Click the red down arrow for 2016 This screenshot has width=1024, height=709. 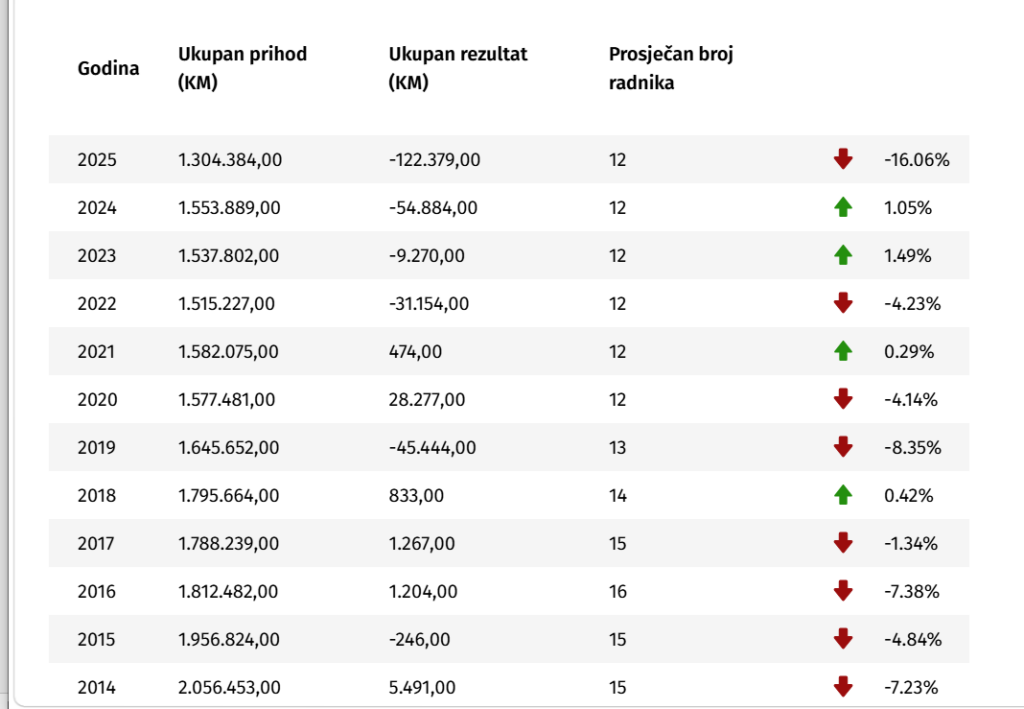tap(843, 591)
